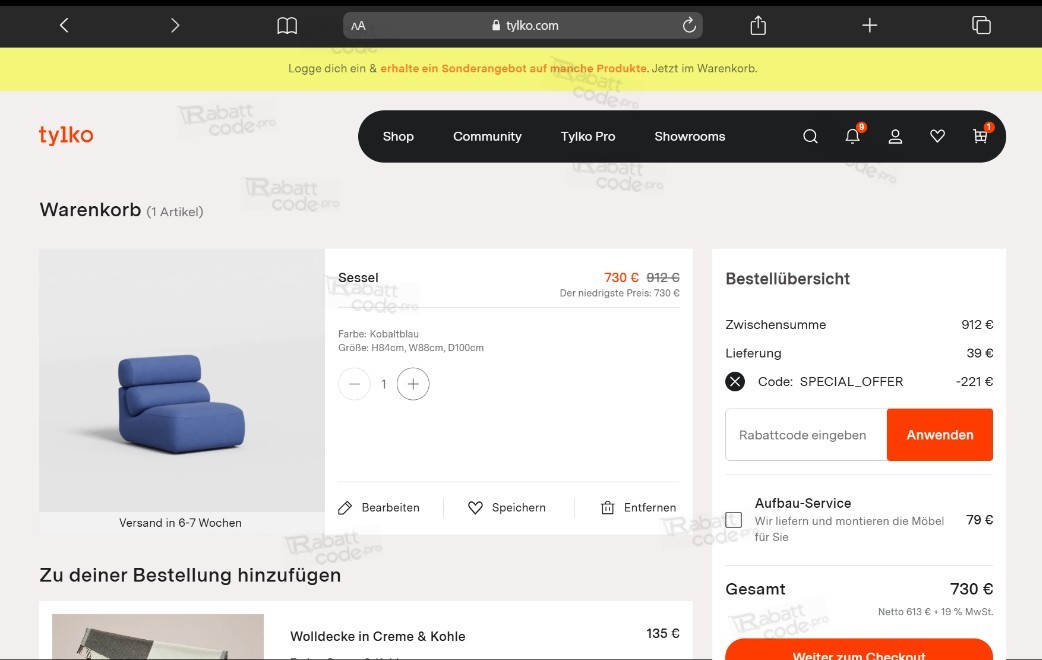Open a new tab with plus icon
This screenshot has width=1042, height=660.
click(x=869, y=25)
